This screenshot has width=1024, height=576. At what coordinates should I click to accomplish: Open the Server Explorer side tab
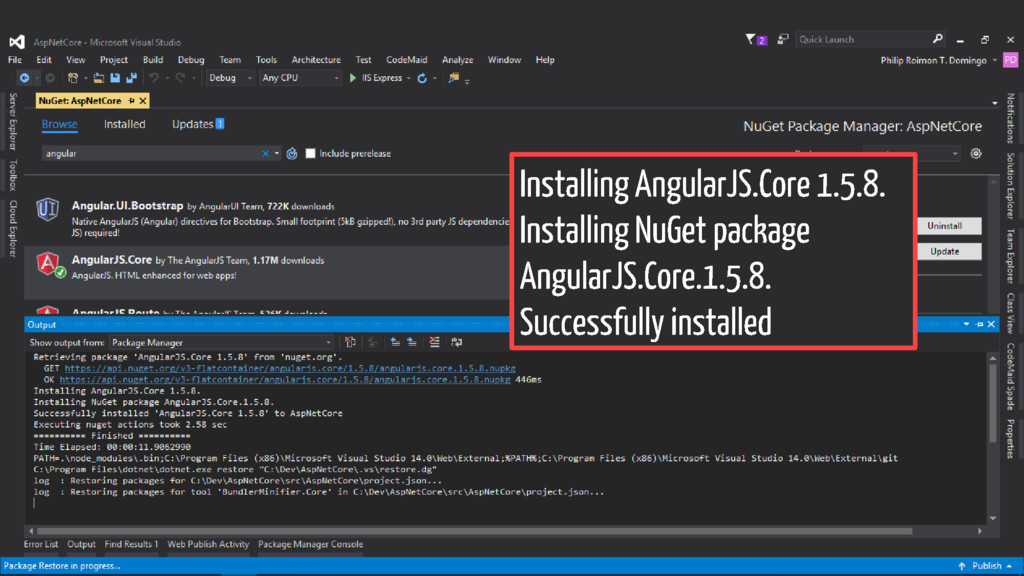[12, 121]
